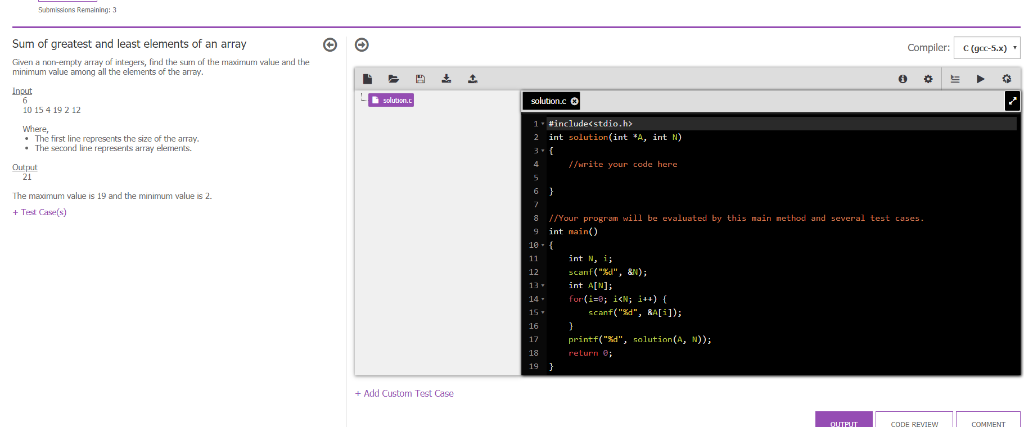
Task: Click the printf solution(A, N) line
Action: [x=640, y=340]
